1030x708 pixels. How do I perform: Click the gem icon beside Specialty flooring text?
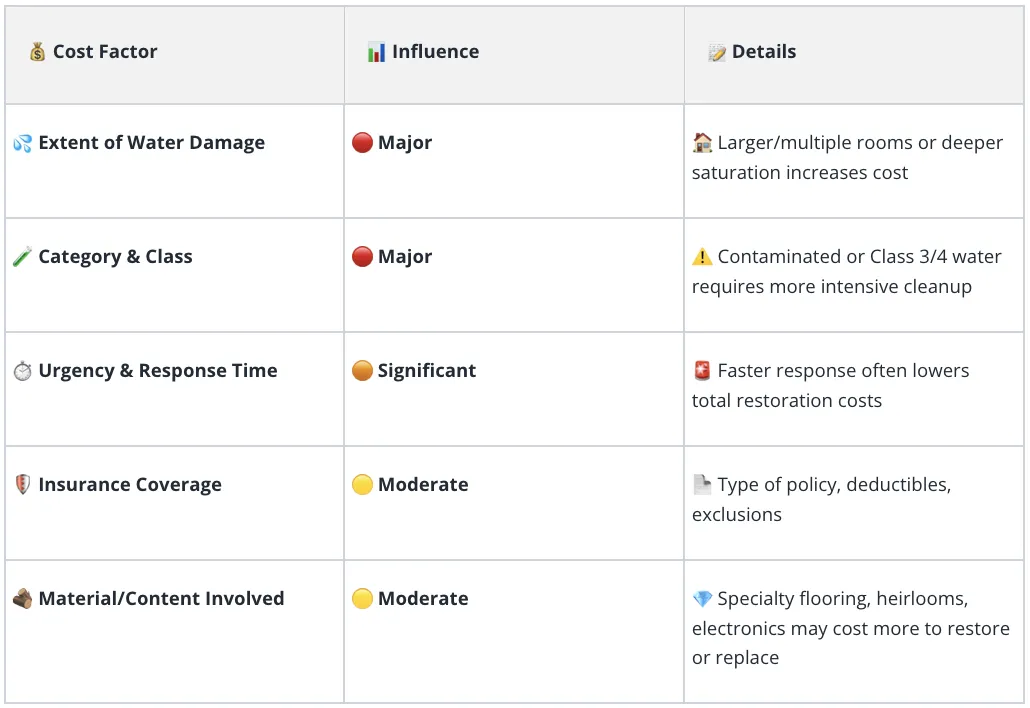coord(702,599)
